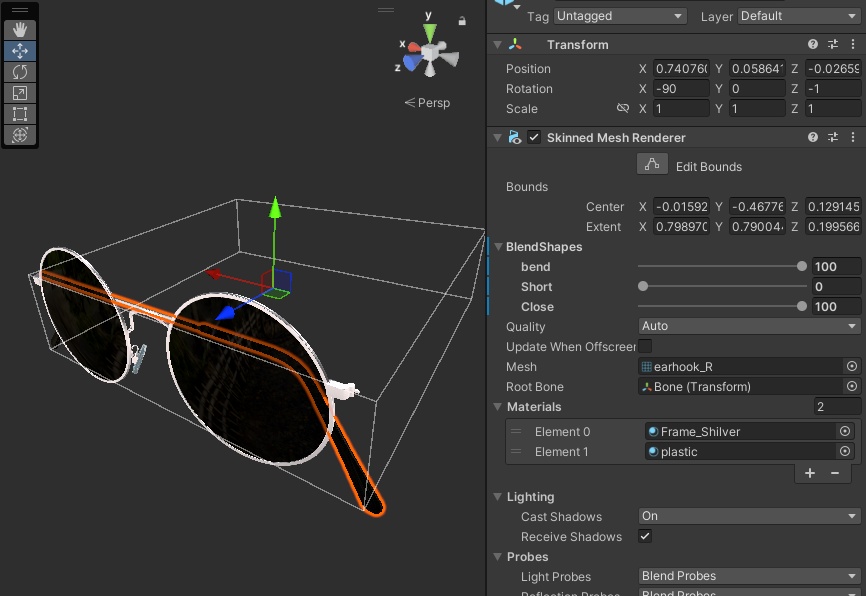This screenshot has height=596, width=866.
Task: Add a material with plus button
Action: [x=810, y=473]
